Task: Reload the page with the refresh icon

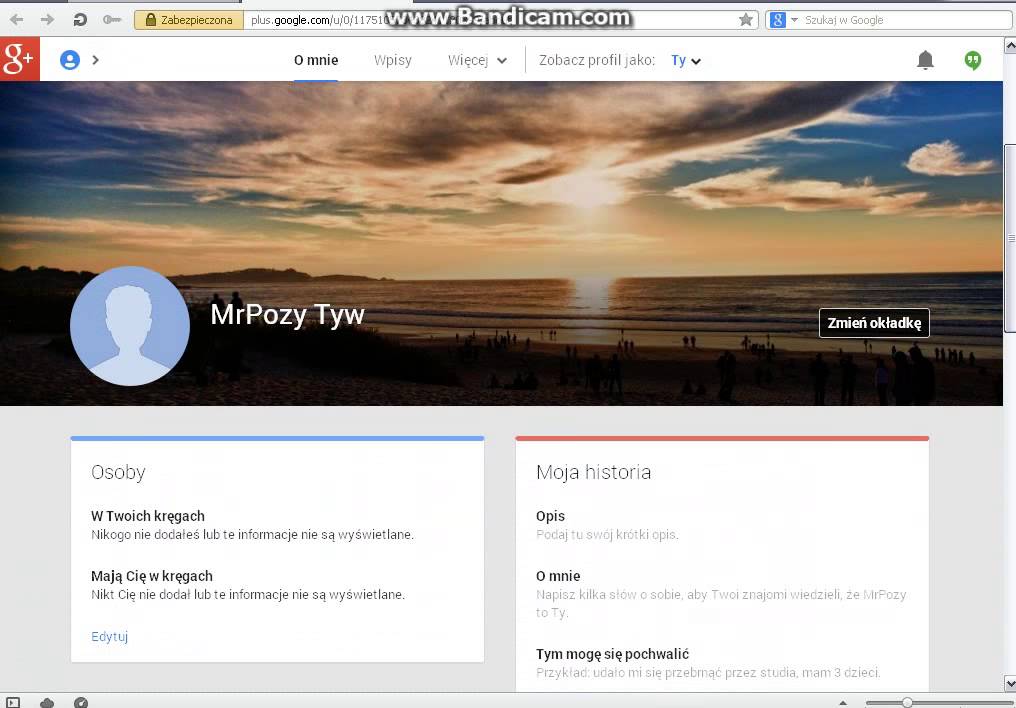Action: tap(80, 19)
